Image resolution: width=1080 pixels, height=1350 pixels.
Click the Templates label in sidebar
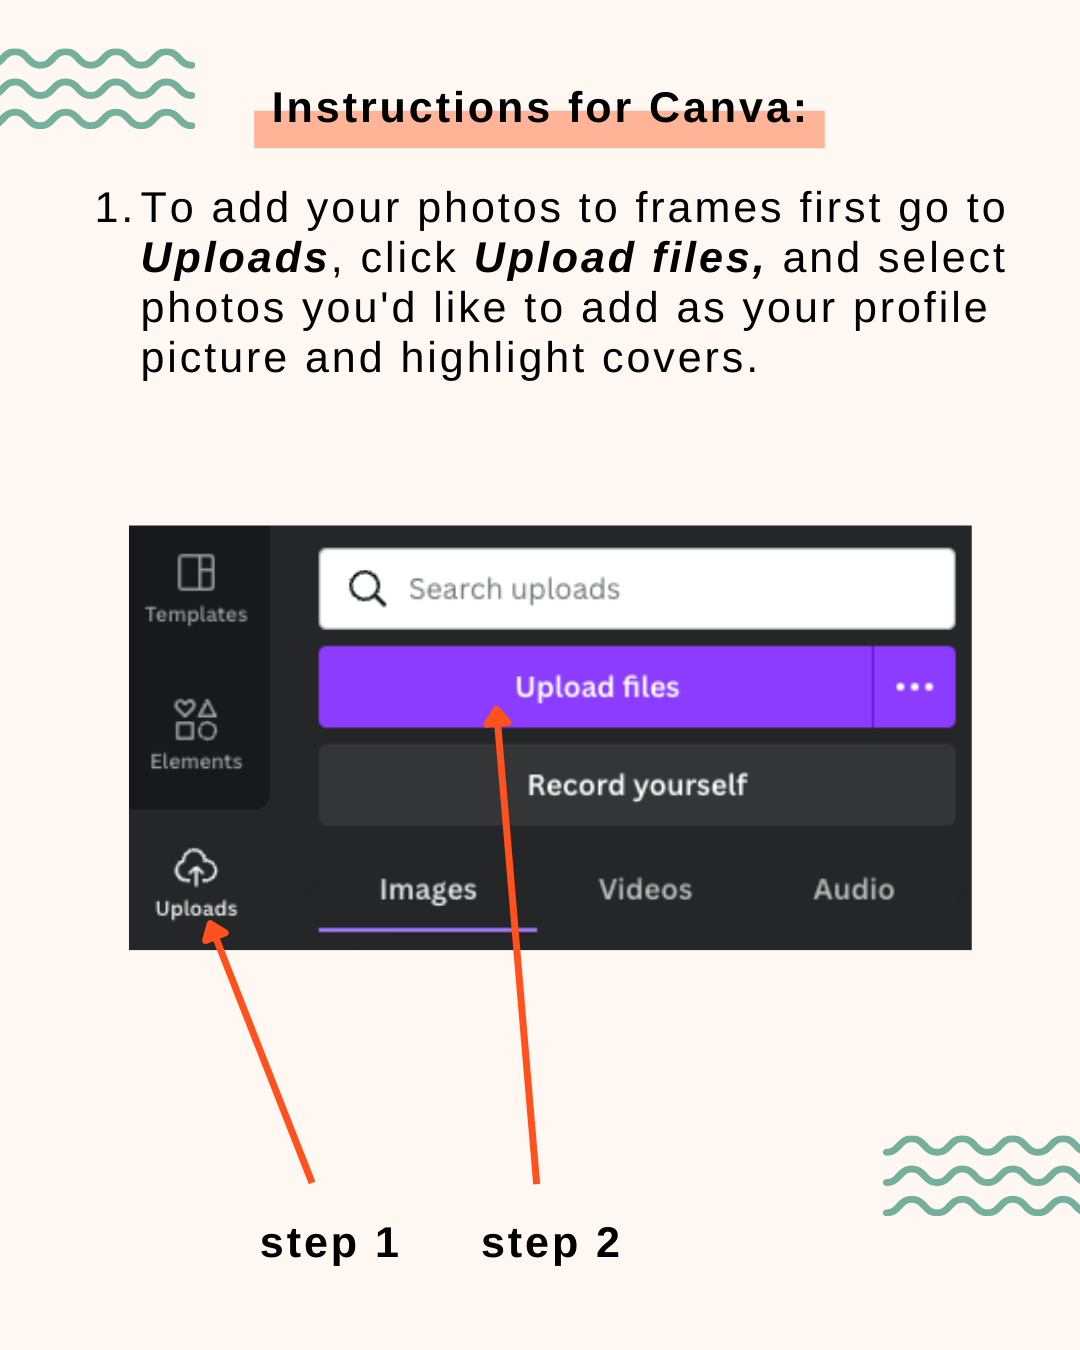tap(196, 615)
